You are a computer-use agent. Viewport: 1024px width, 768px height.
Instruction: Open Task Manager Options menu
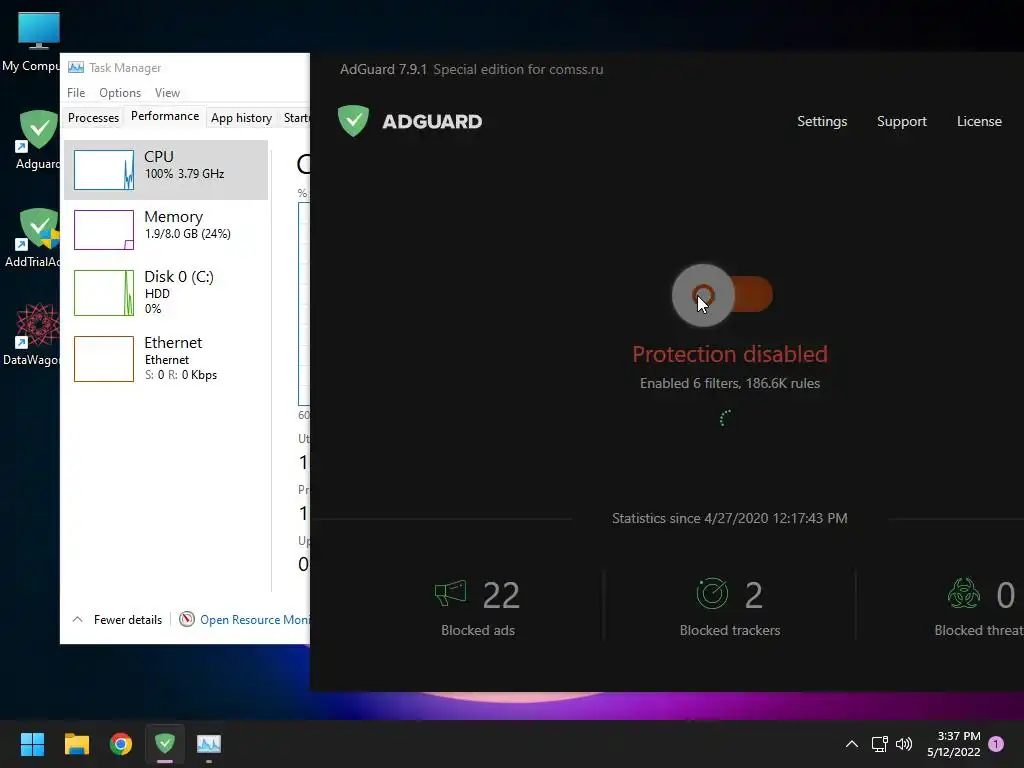click(120, 93)
